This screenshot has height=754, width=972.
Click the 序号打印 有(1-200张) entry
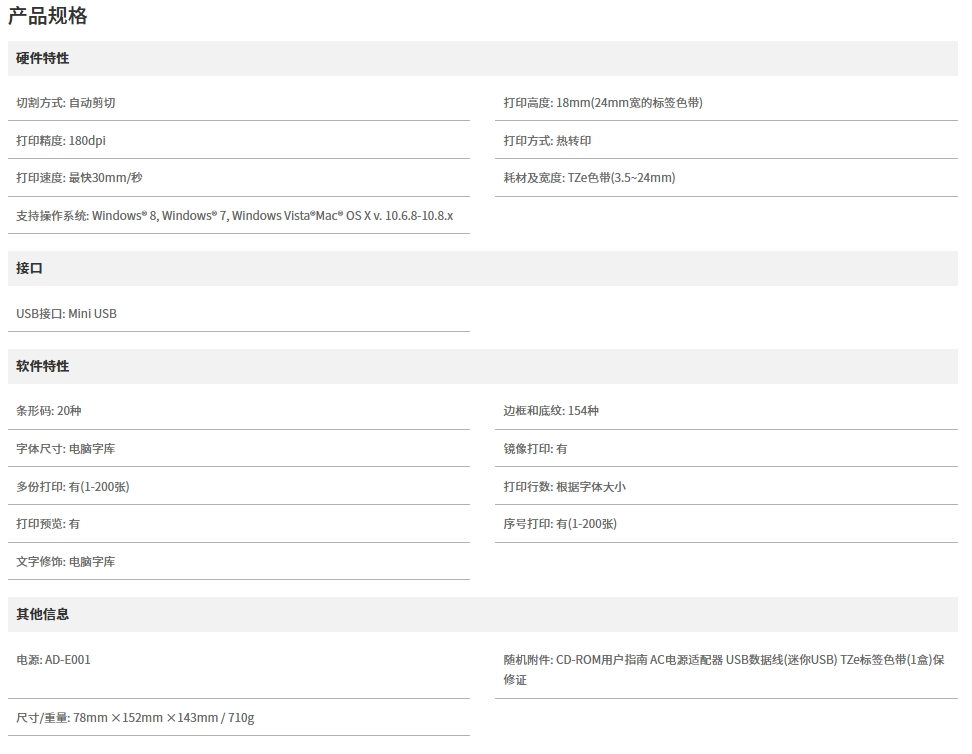pos(560,524)
